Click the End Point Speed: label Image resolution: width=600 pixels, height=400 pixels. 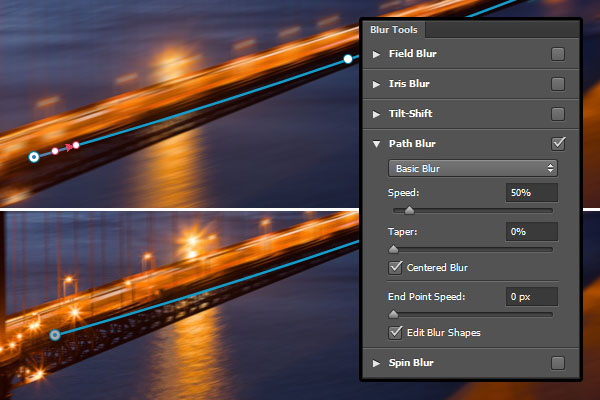coord(426,297)
